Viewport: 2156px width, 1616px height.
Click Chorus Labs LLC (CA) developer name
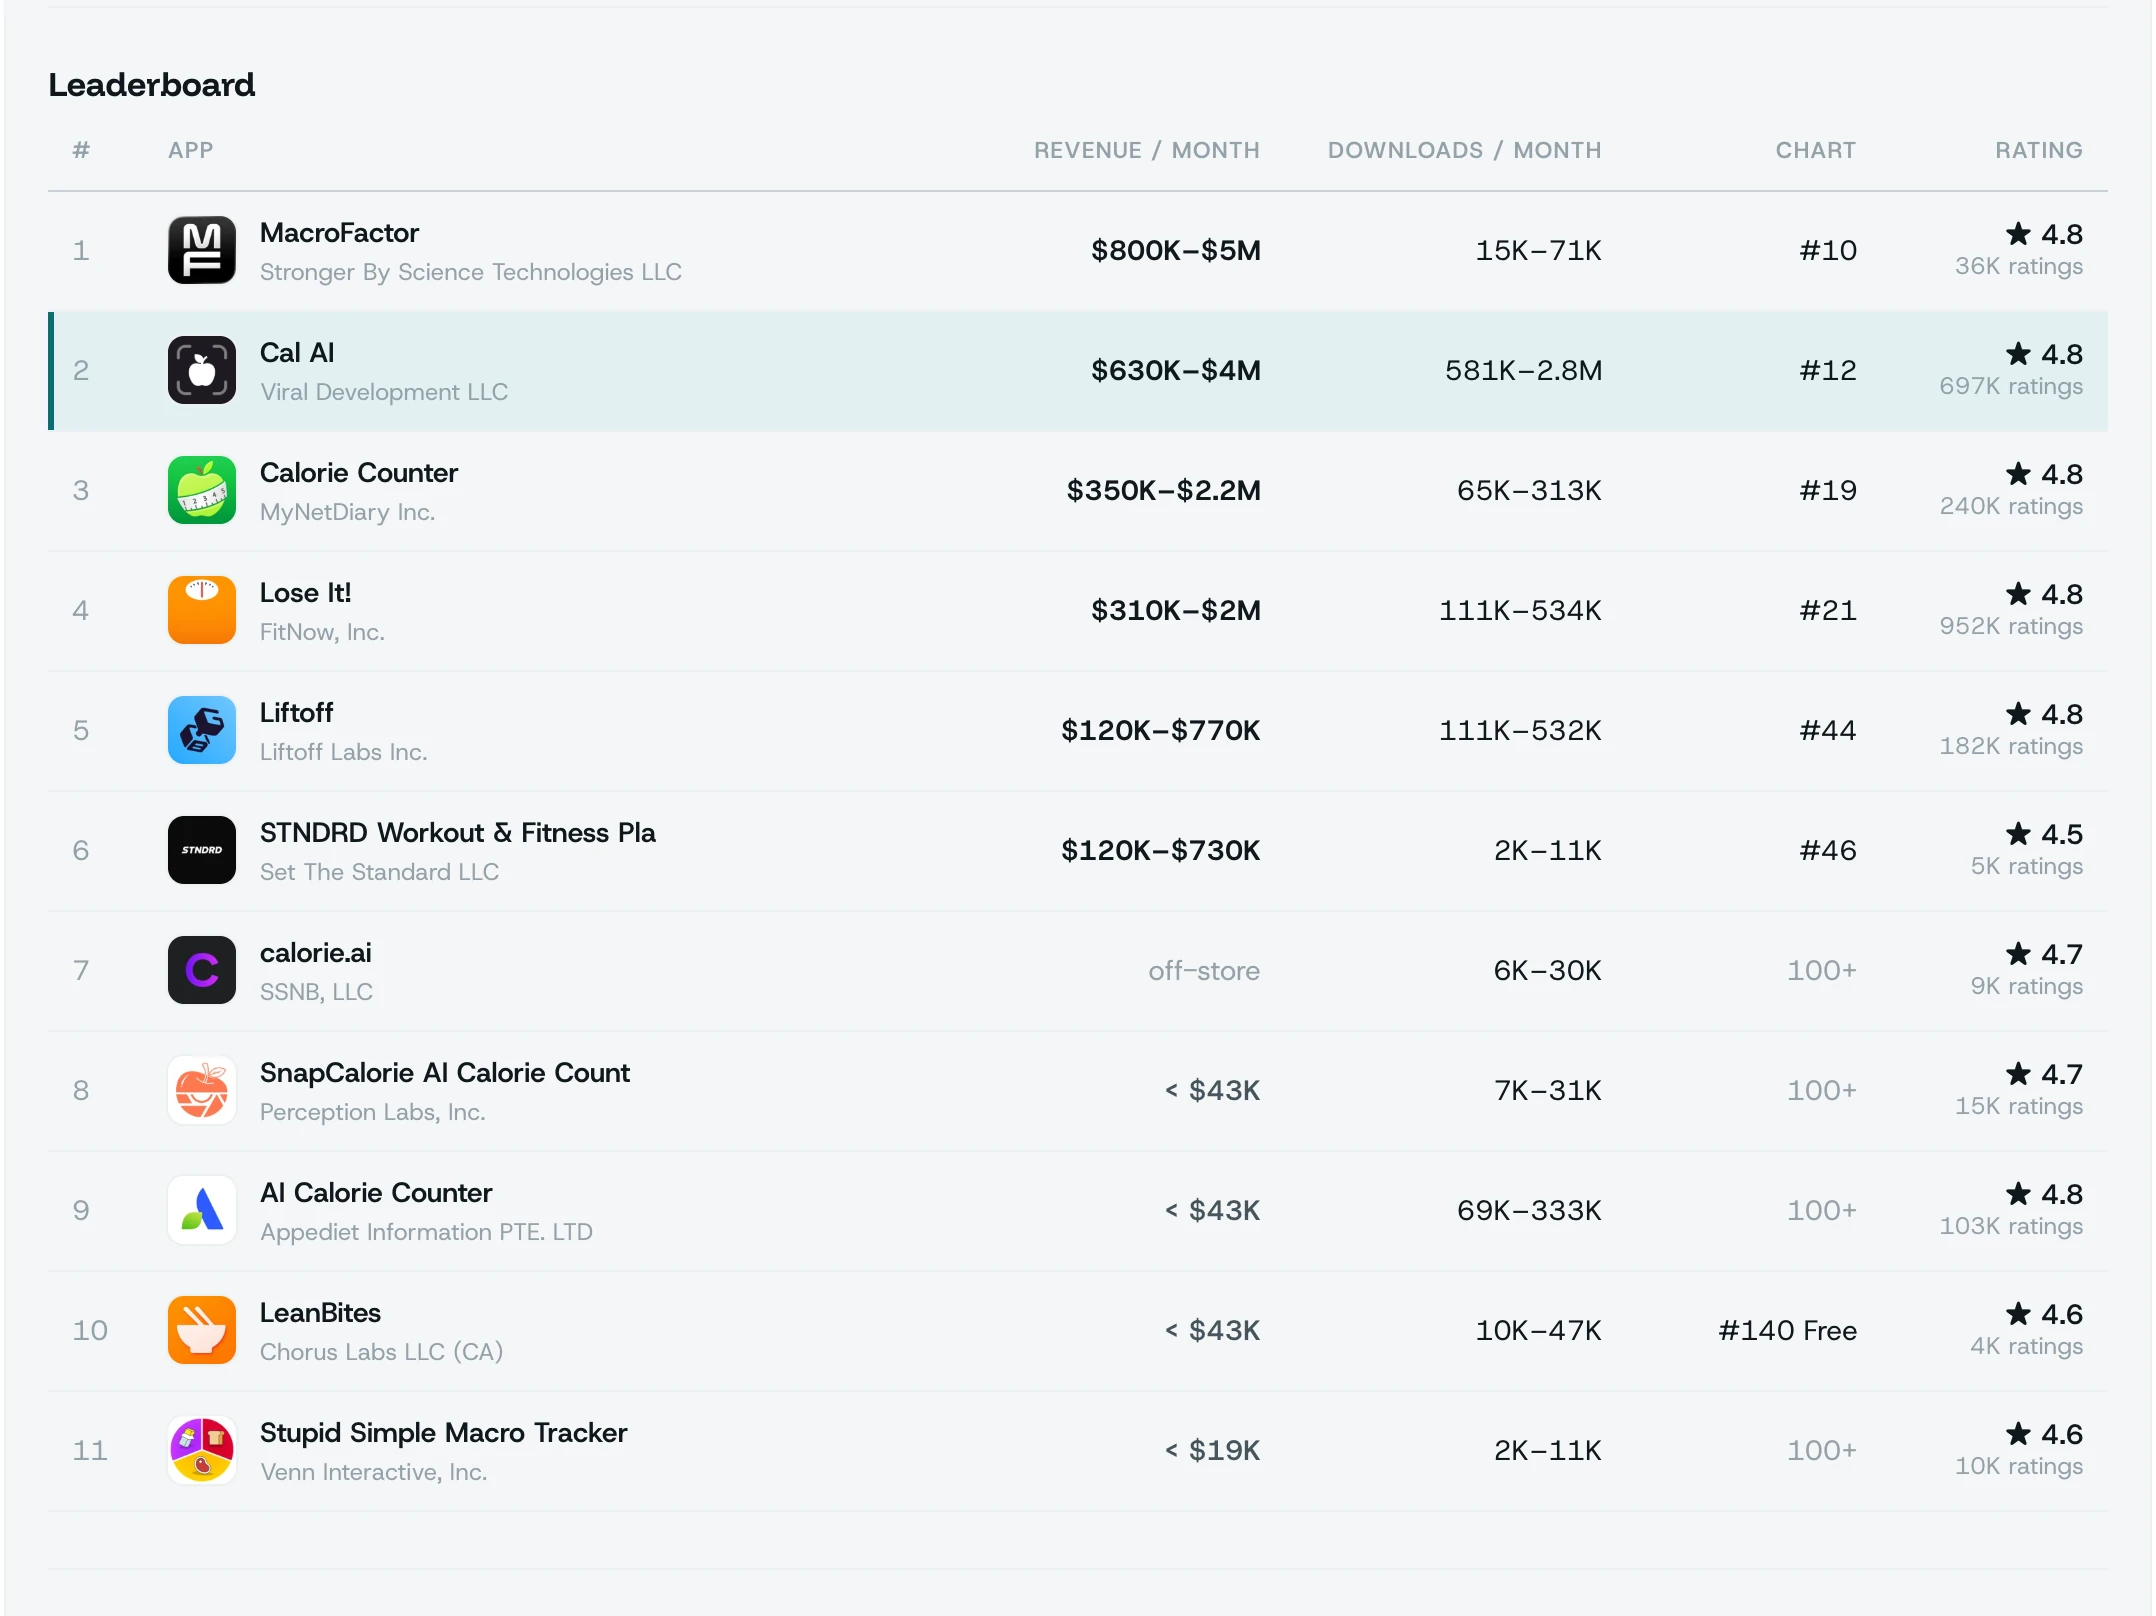click(381, 1352)
